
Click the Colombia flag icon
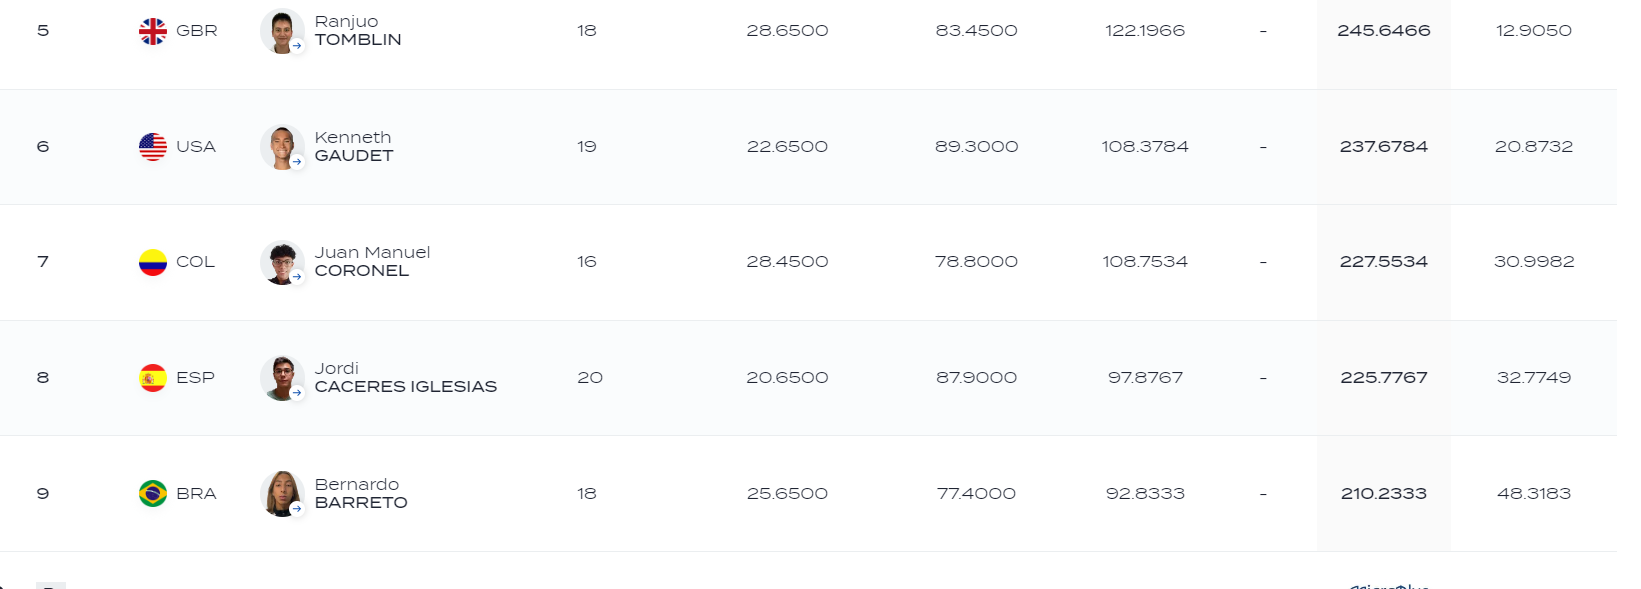153,262
